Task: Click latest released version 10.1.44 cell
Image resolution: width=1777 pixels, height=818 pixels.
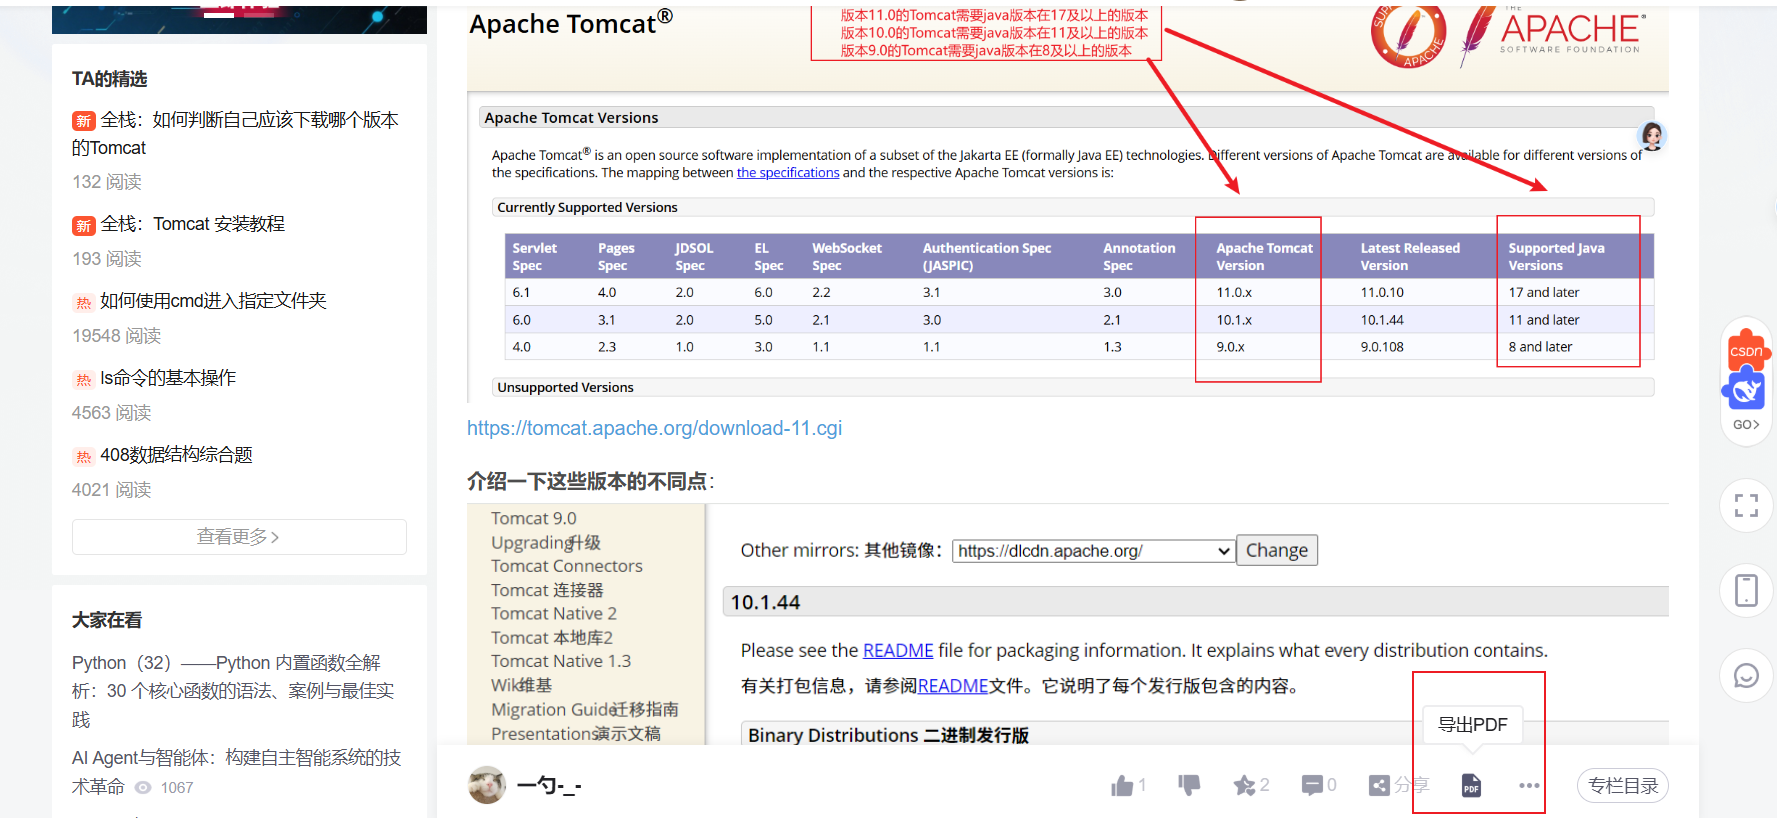Action: point(1382,320)
